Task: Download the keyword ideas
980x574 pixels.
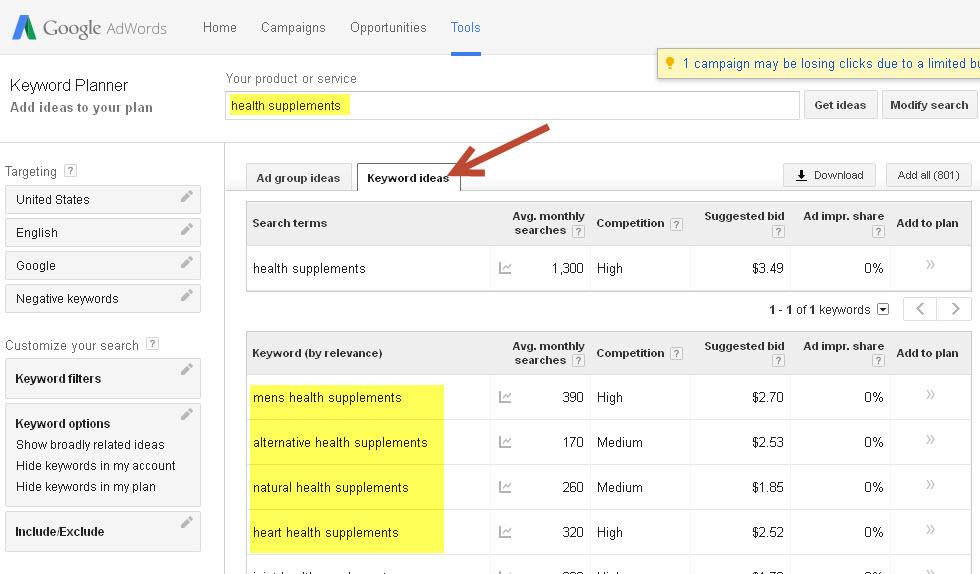Action: click(829, 175)
